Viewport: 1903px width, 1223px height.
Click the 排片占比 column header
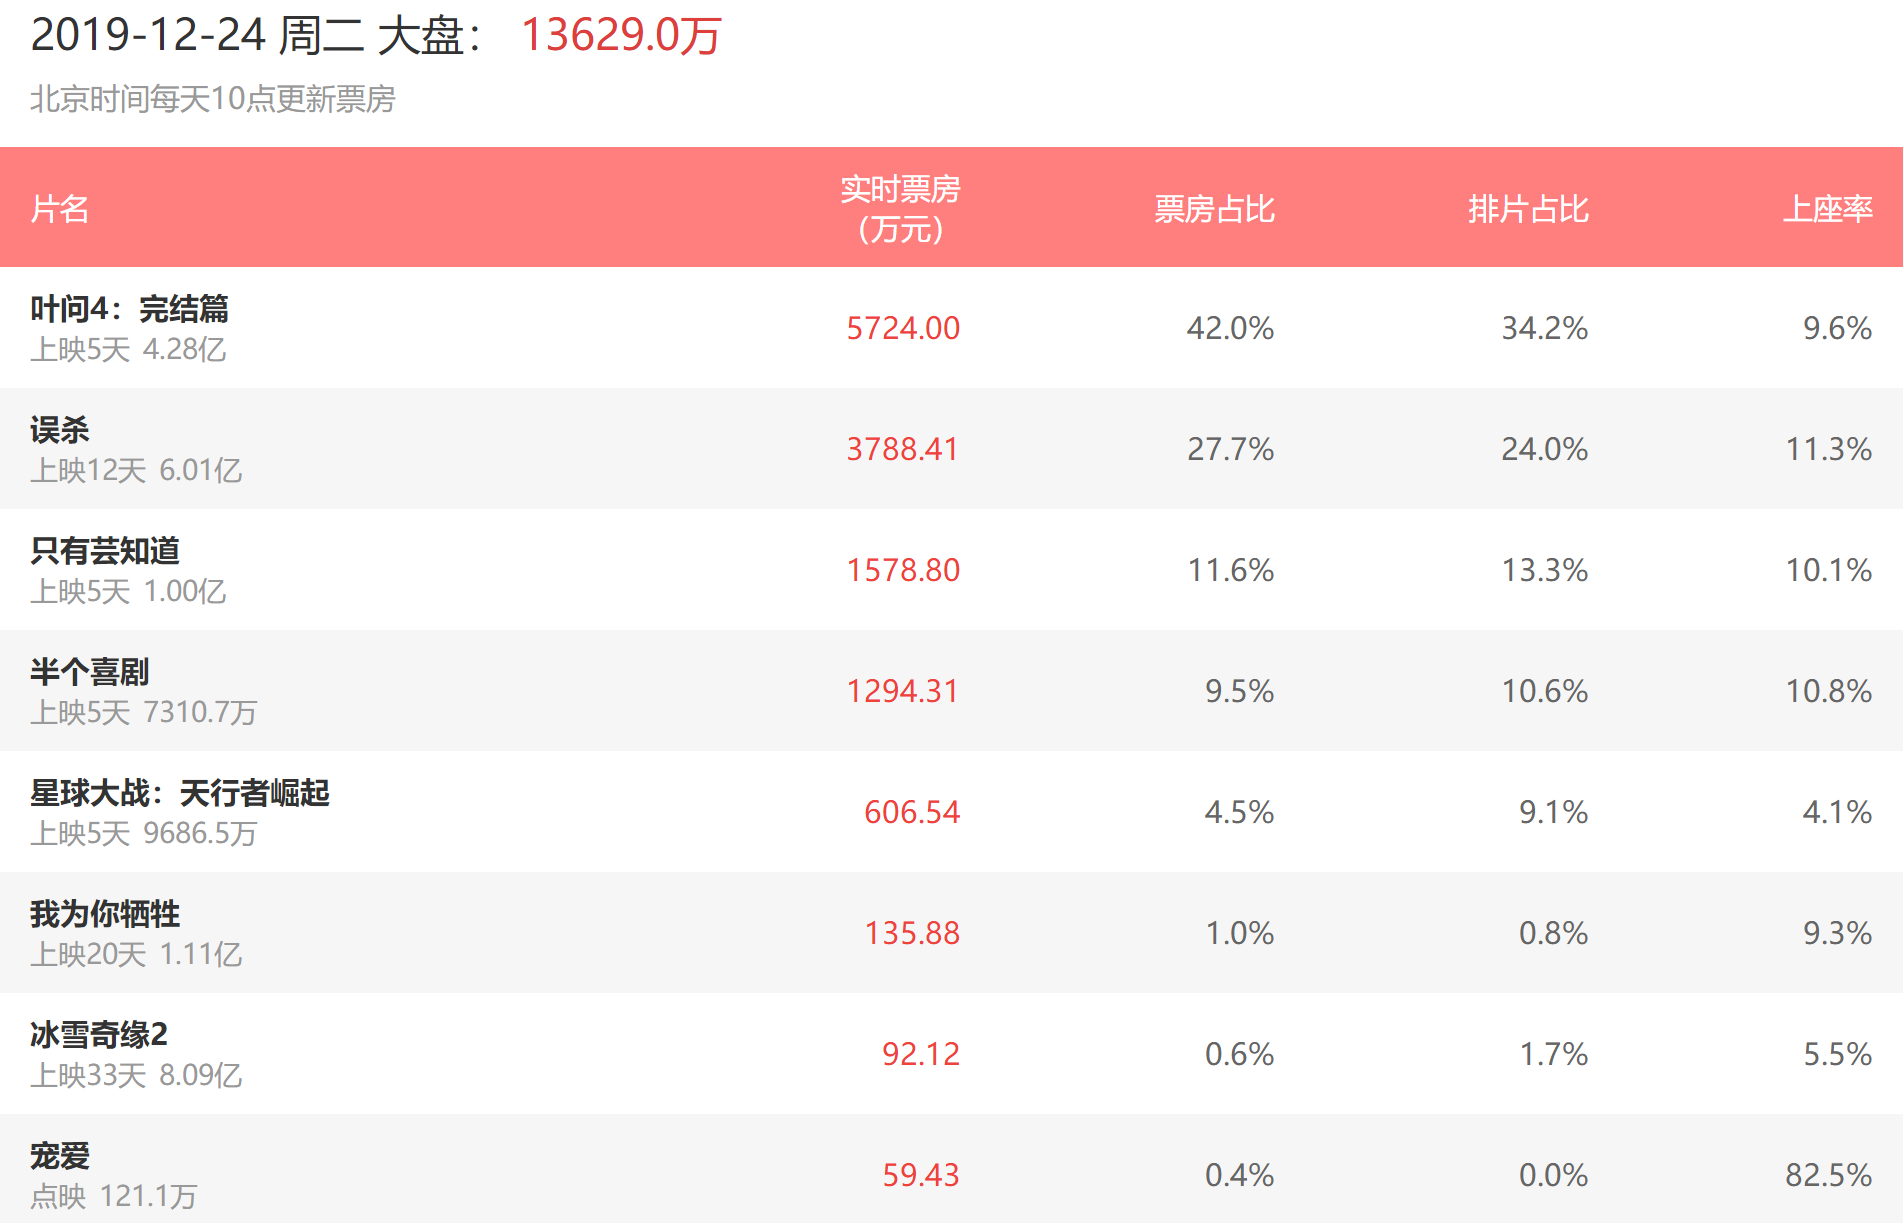(1528, 209)
